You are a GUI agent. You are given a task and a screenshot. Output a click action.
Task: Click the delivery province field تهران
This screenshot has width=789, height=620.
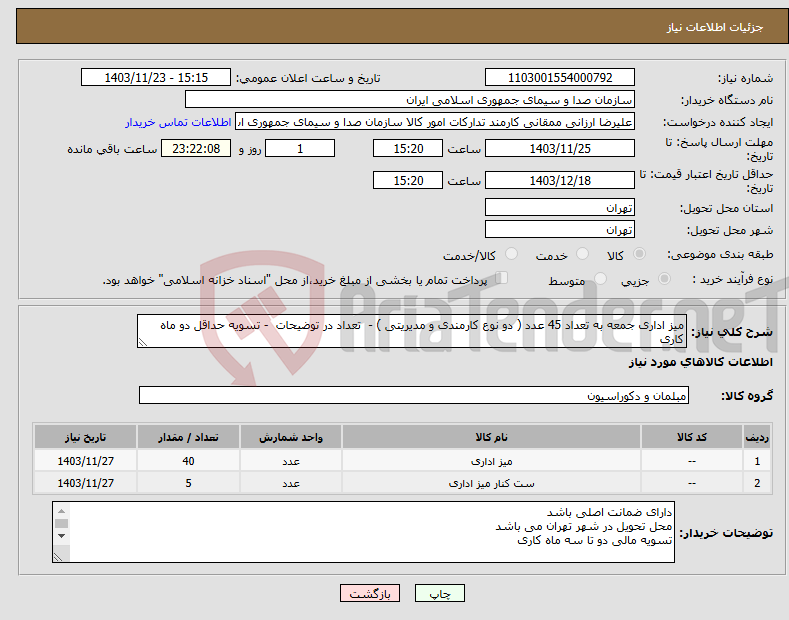coord(560,207)
